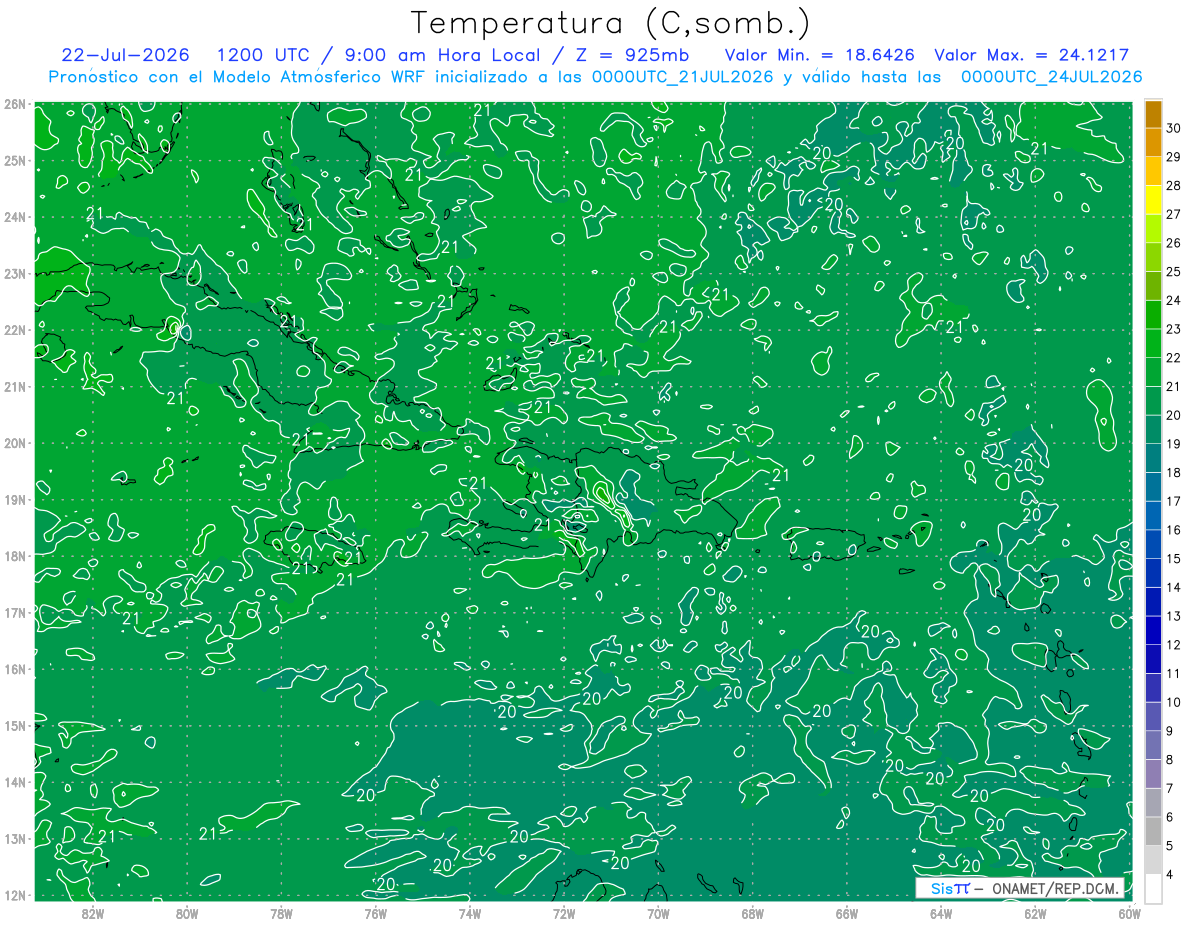Select the "1200 UTC" time text
The width and height of the screenshot is (1200, 927).
point(263,55)
